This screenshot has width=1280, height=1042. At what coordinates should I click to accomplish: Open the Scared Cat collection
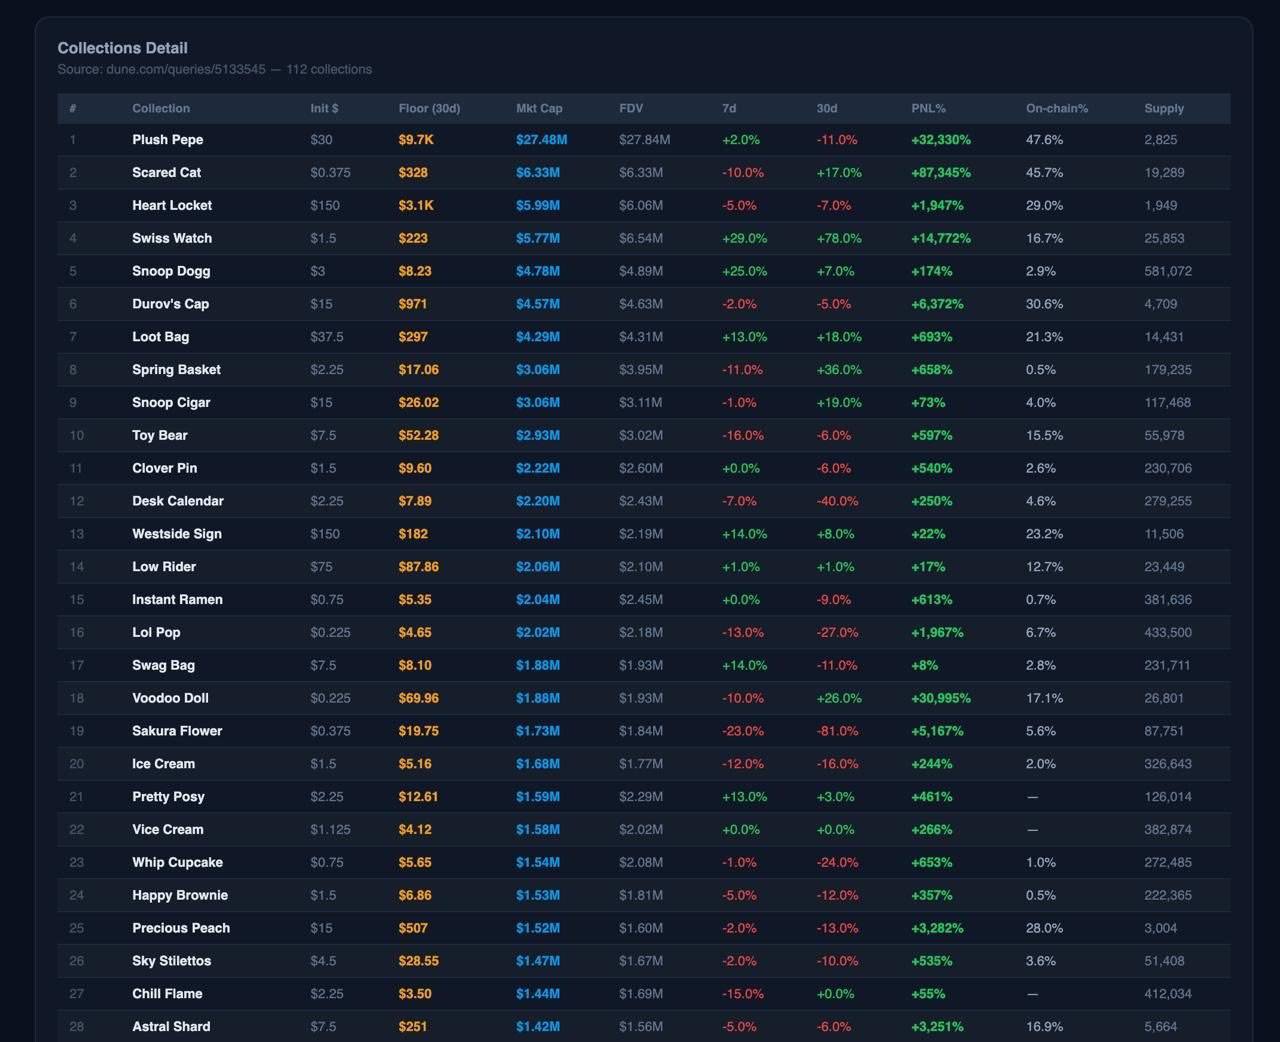coord(166,173)
